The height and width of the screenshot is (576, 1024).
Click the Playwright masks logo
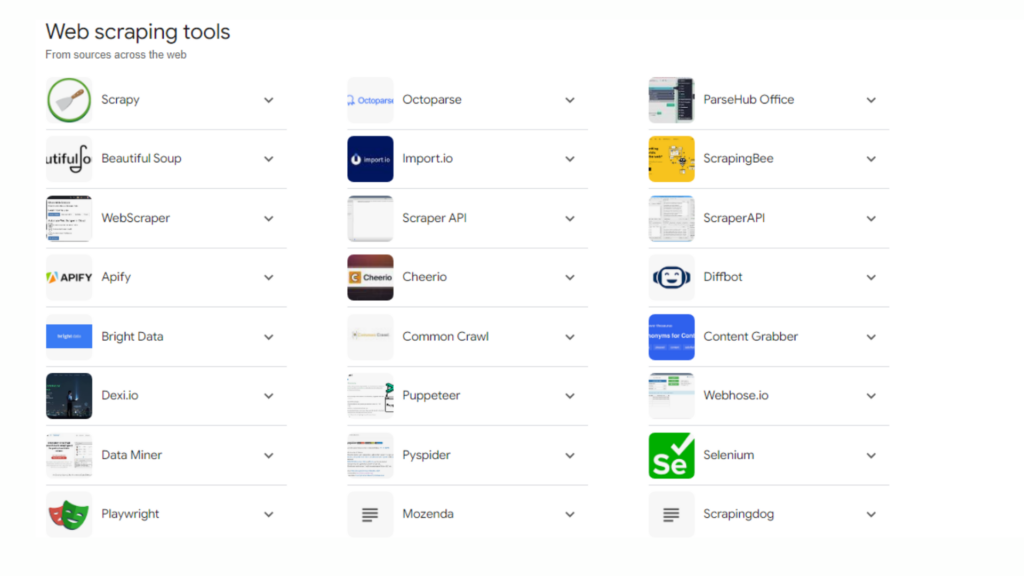pyautogui.click(x=68, y=513)
